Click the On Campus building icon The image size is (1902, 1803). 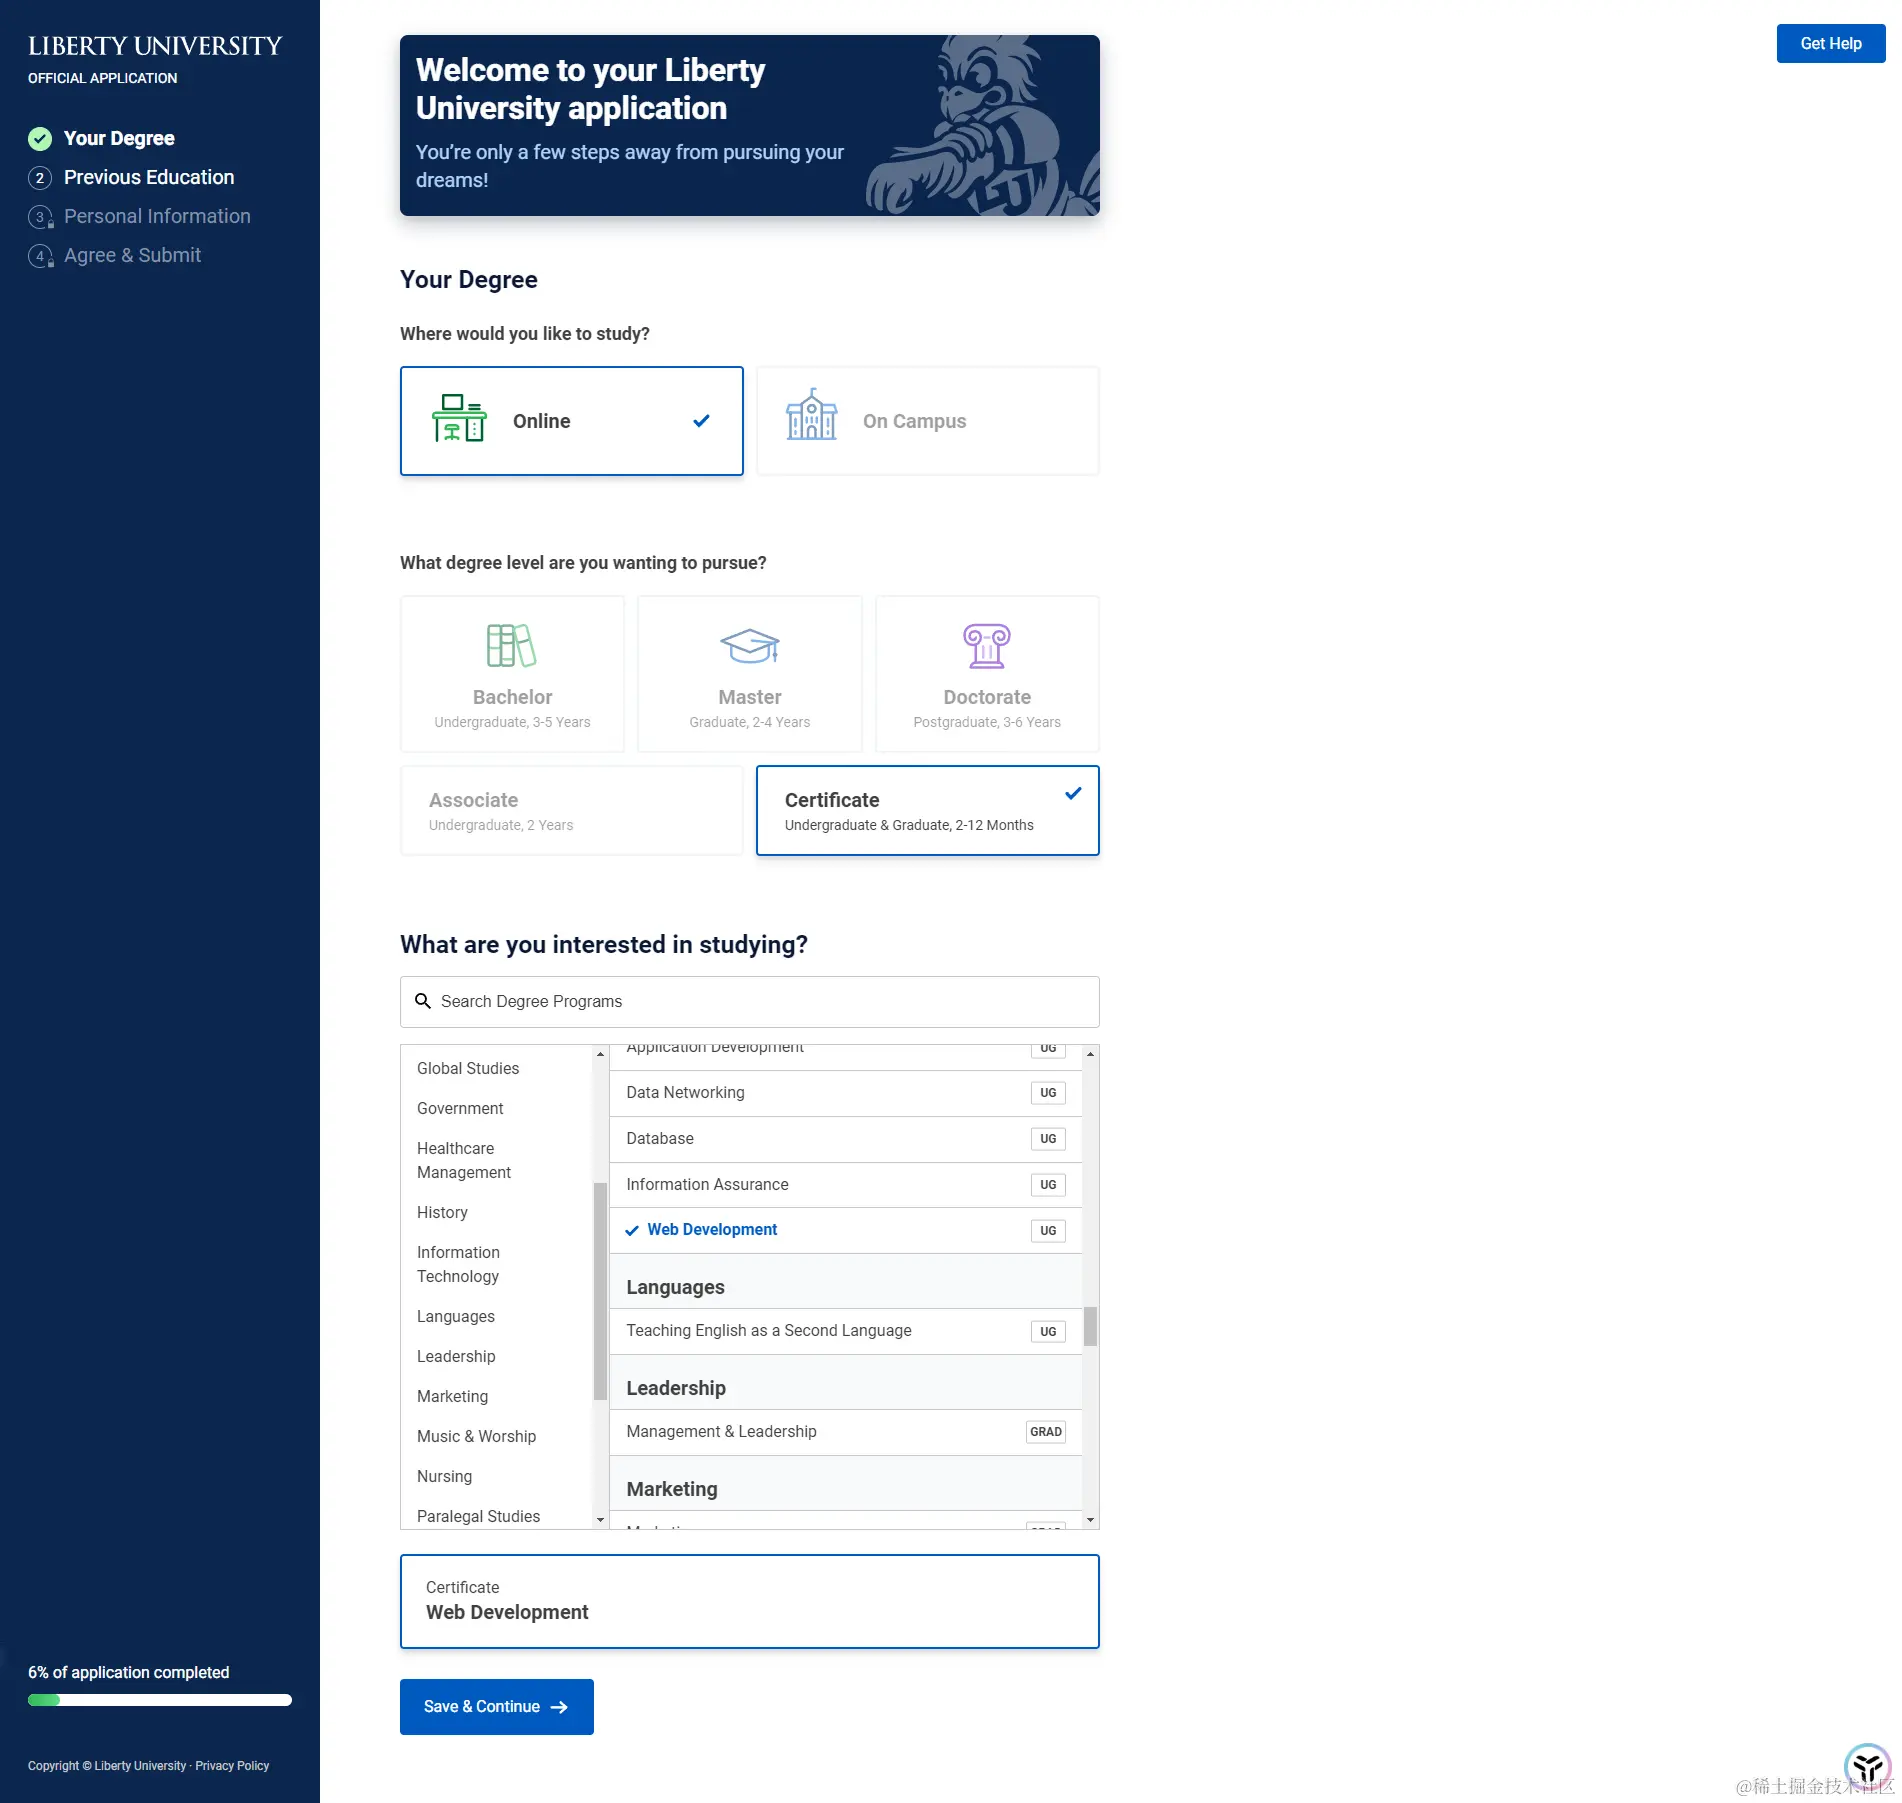coord(811,415)
